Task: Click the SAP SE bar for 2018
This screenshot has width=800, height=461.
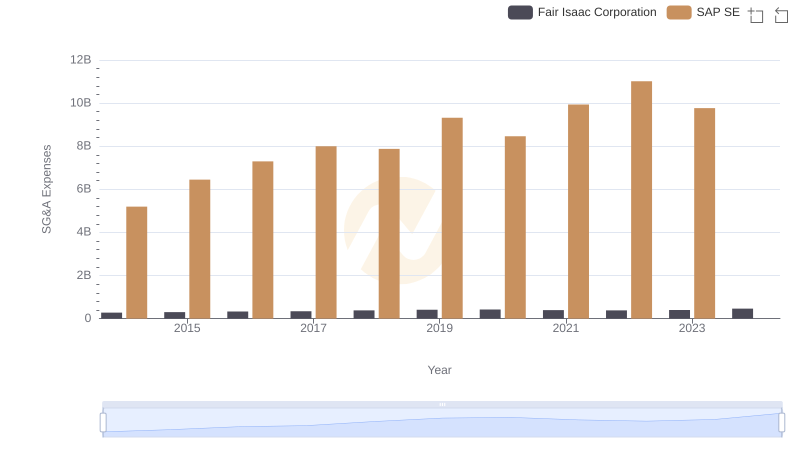Action: tap(389, 234)
